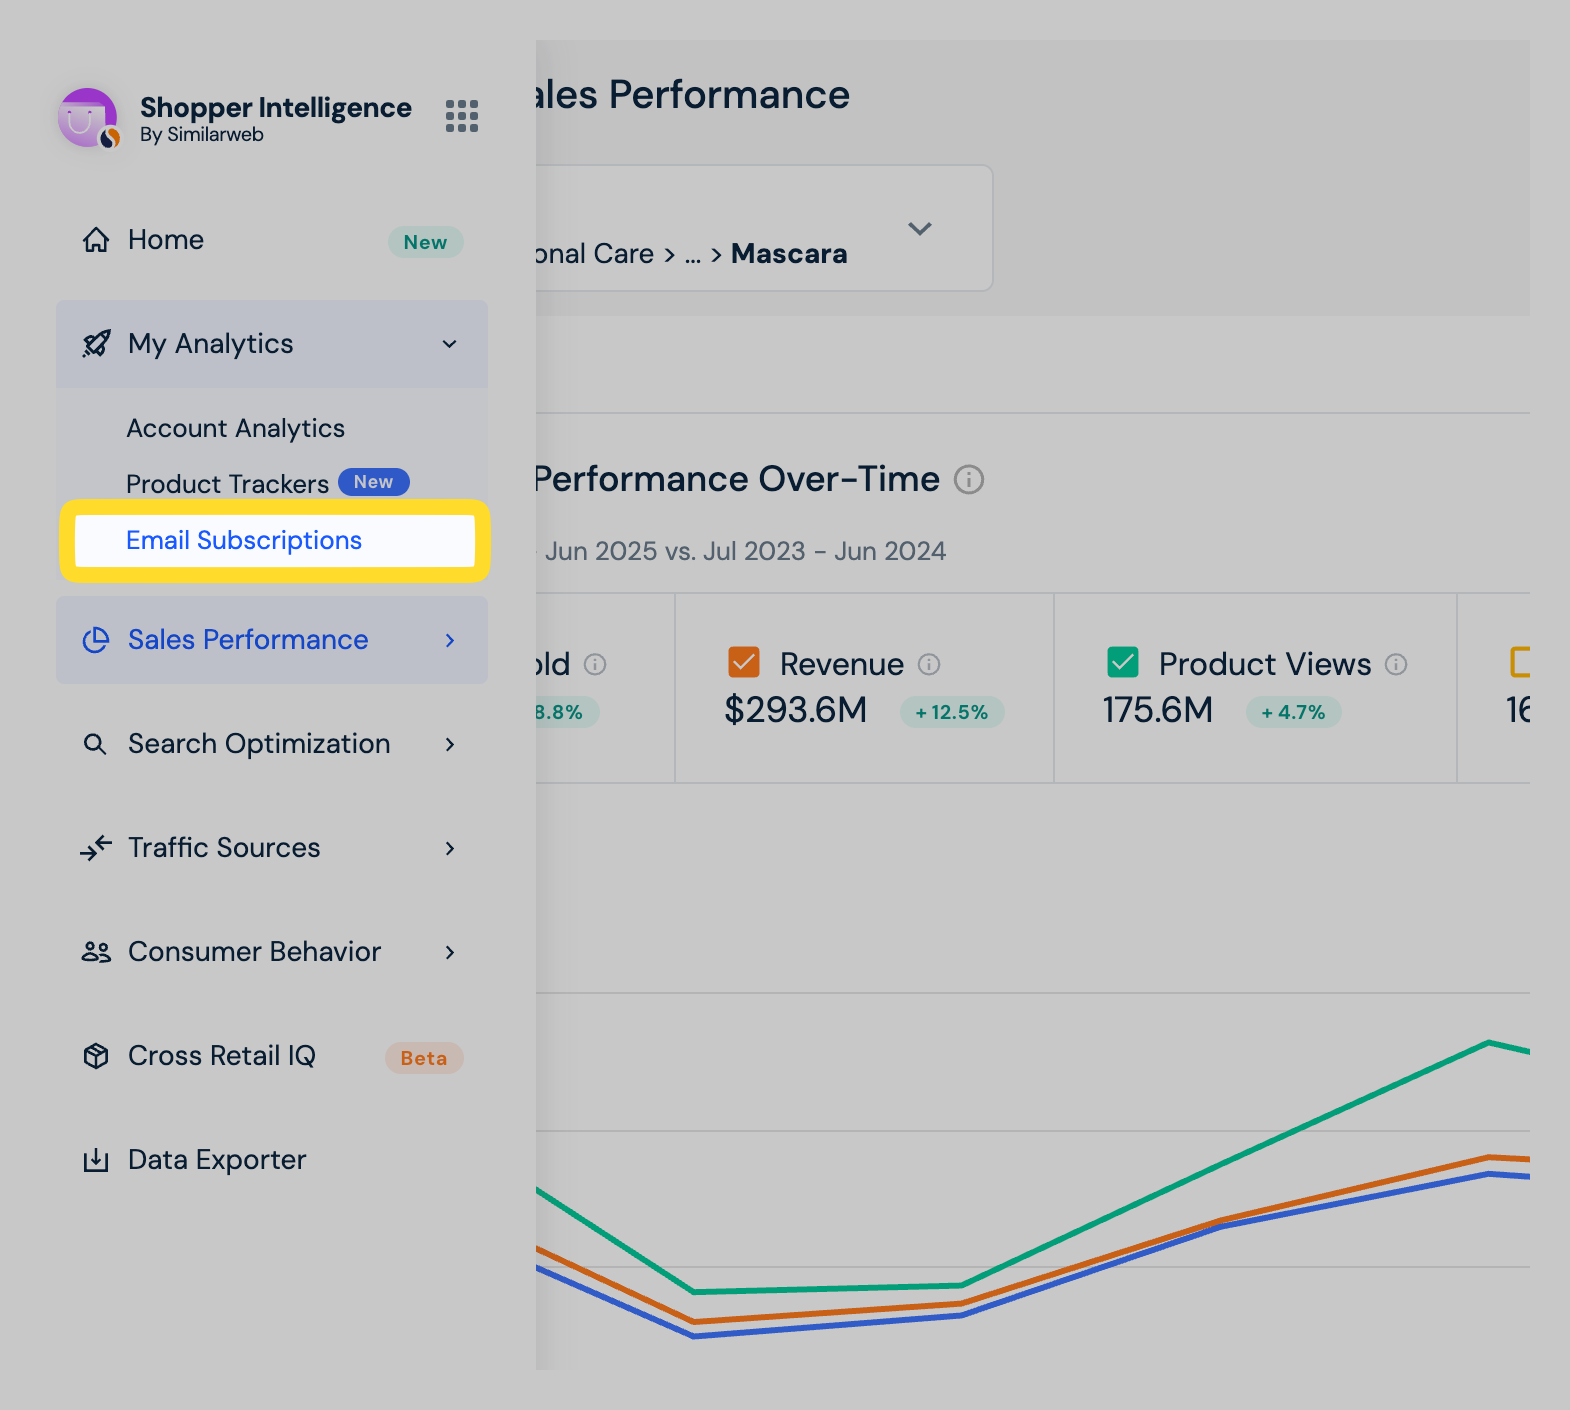The height and width of the screenshot is (1410, 1570).
Task: Click the Mascara breadcrumb text
Action: [789, 254]
